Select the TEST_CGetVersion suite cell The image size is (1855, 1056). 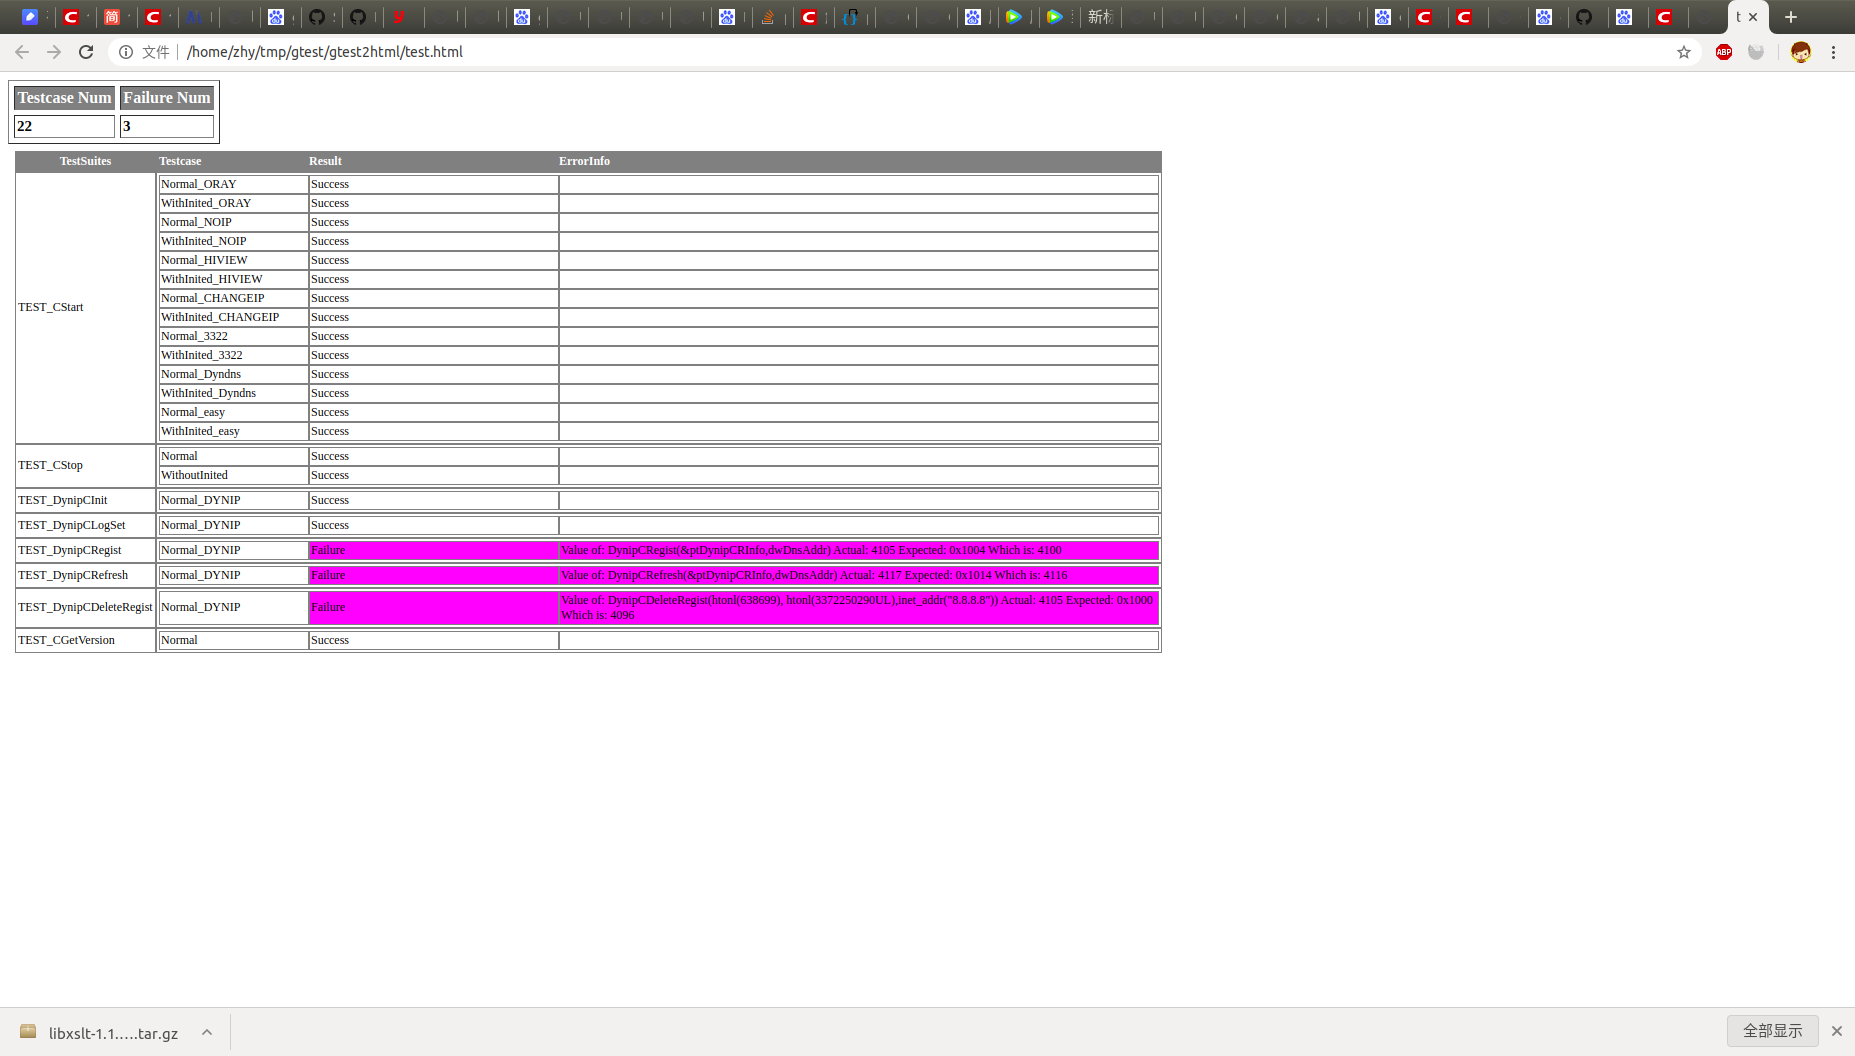(x=86, y=640)
